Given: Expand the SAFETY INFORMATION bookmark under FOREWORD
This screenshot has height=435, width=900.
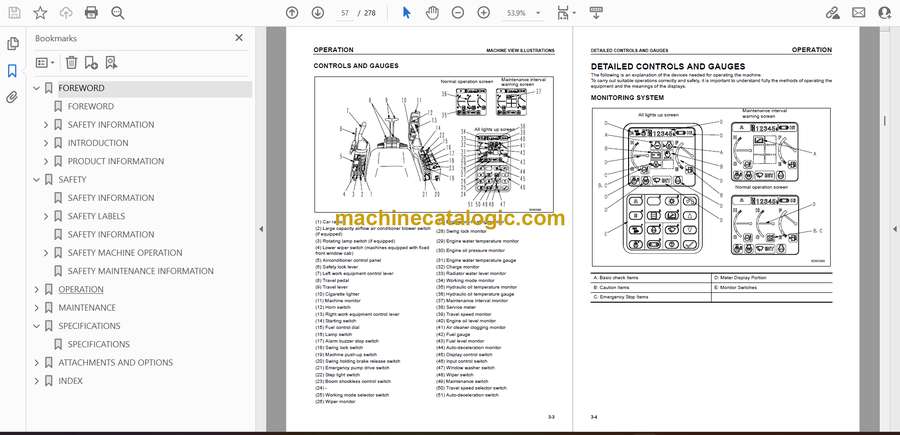Looking at the screenshot, I should [46, 125].
